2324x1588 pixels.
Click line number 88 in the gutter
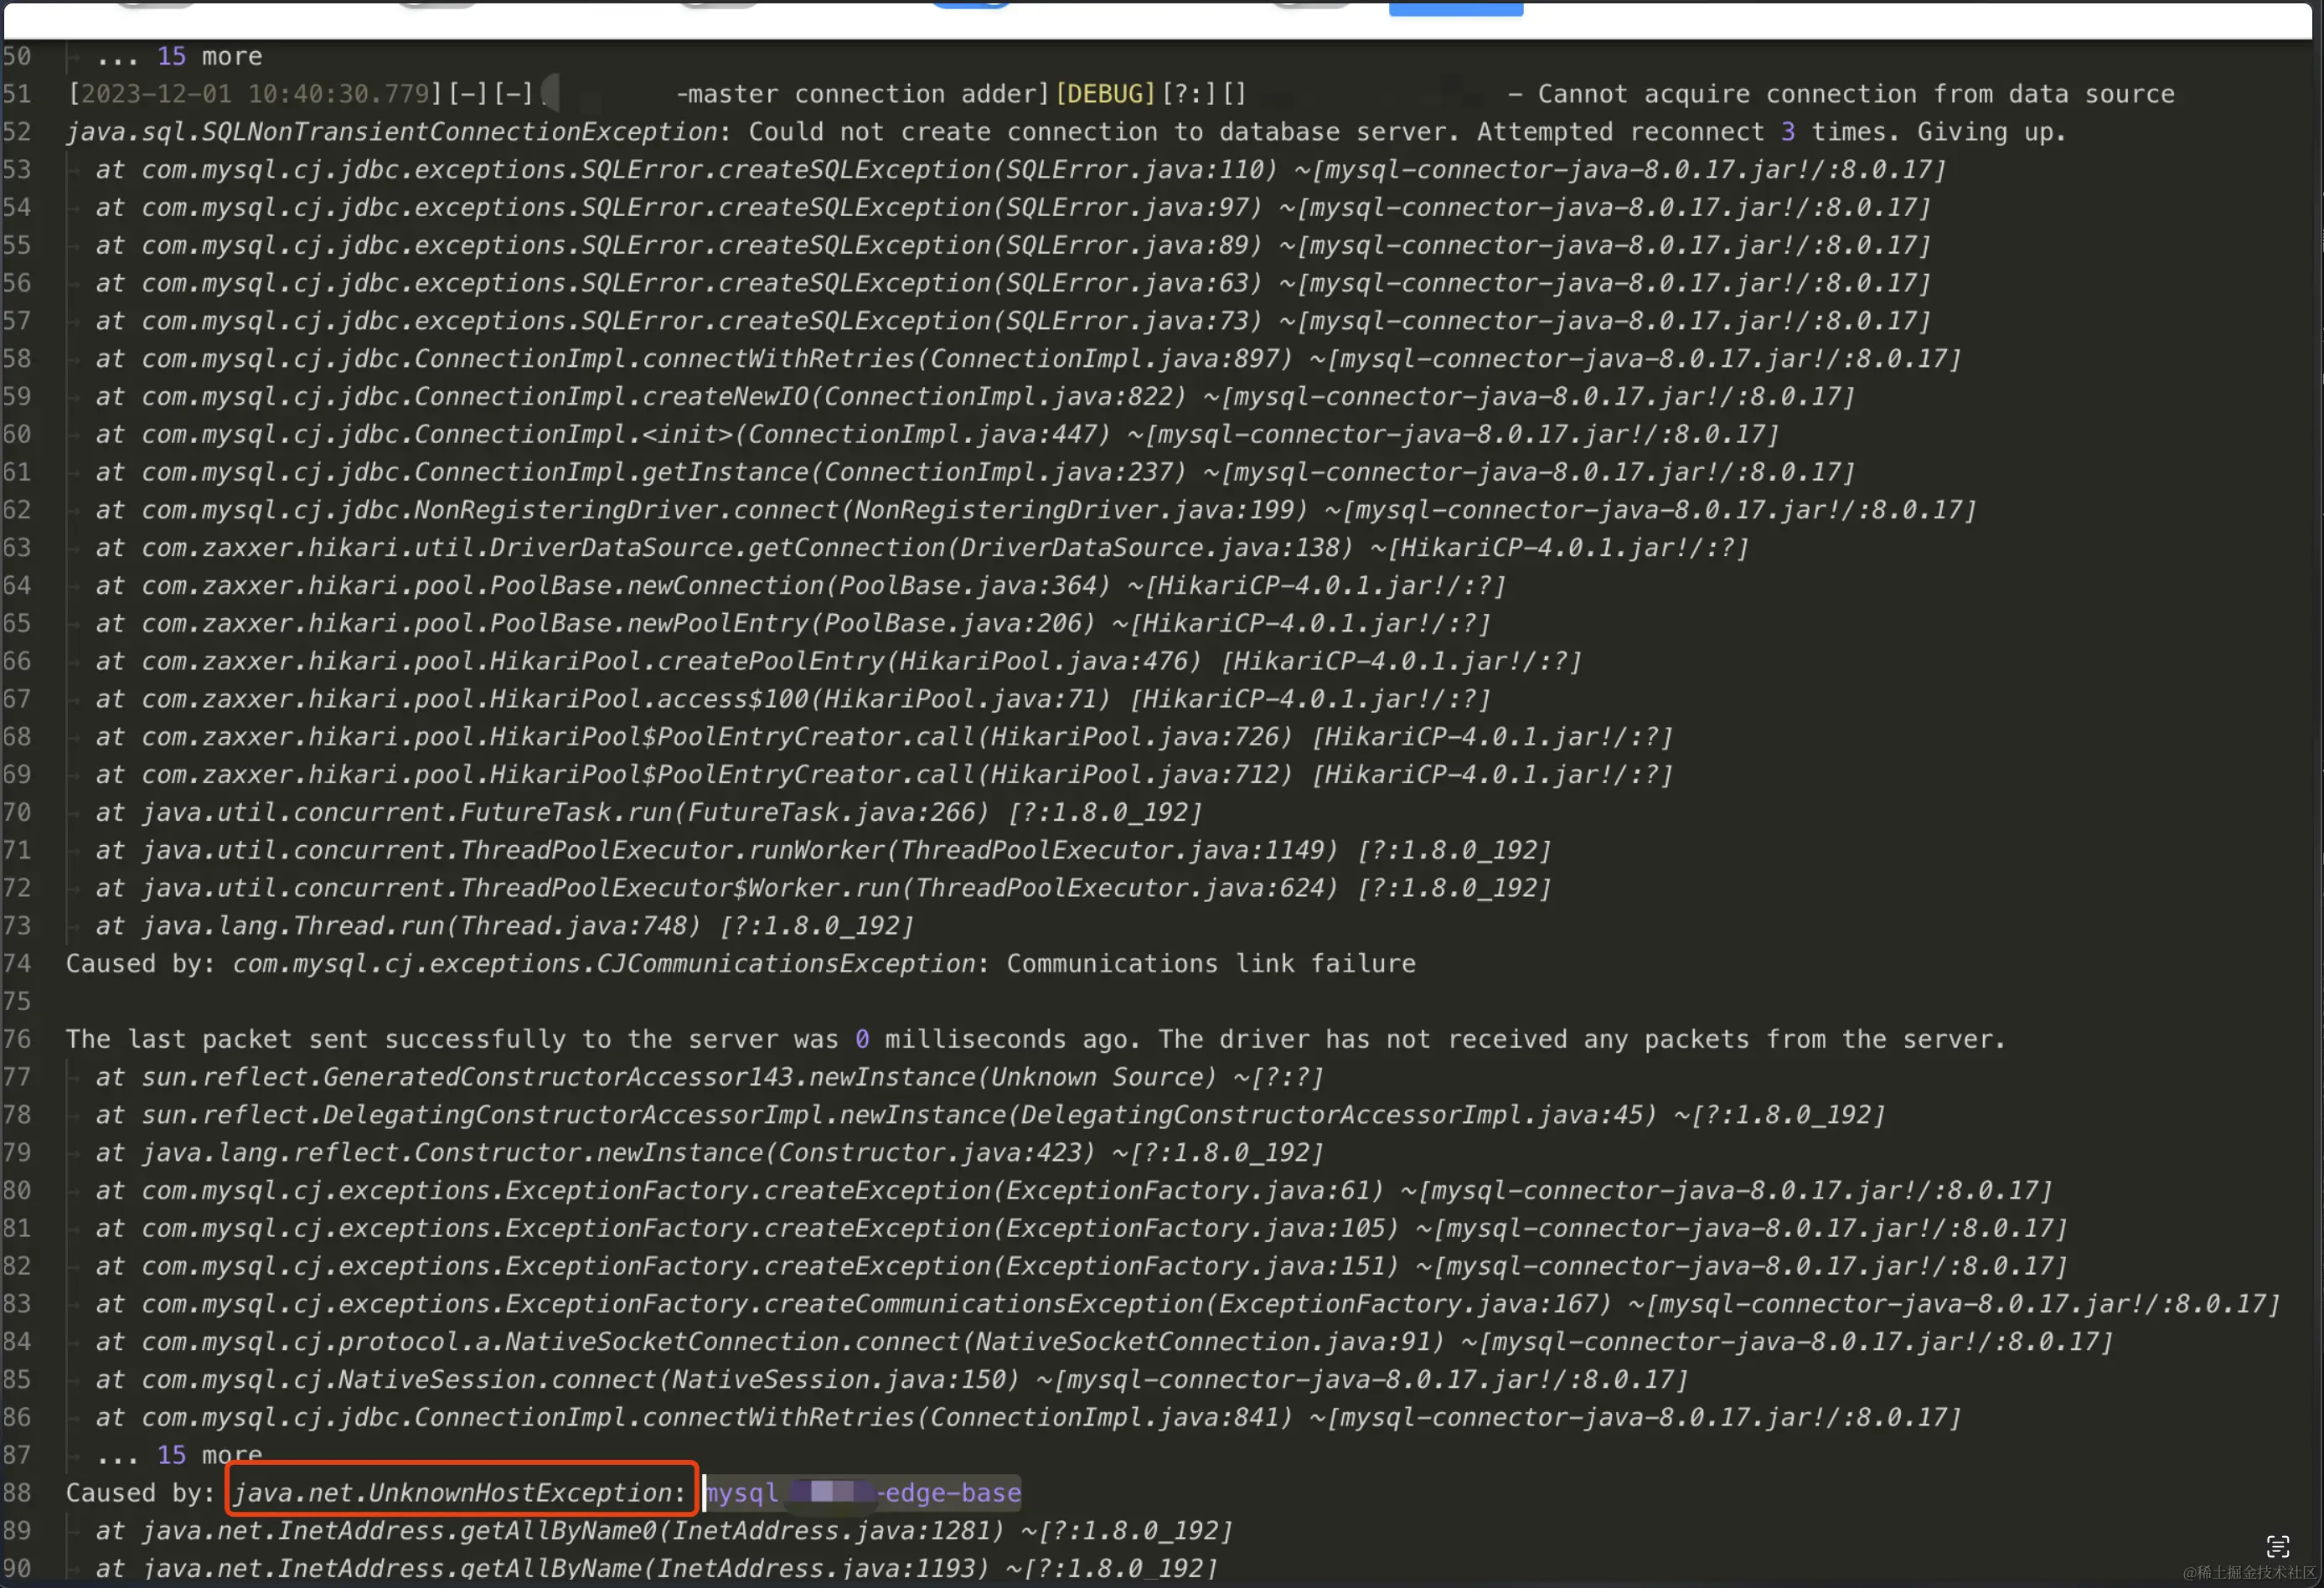(17, 1493)
